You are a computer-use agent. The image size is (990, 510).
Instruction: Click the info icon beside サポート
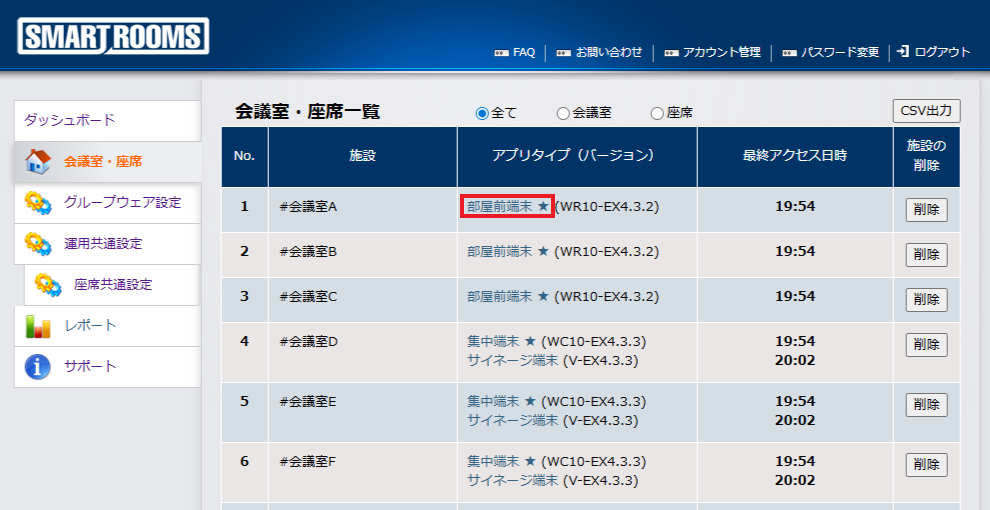38,367
